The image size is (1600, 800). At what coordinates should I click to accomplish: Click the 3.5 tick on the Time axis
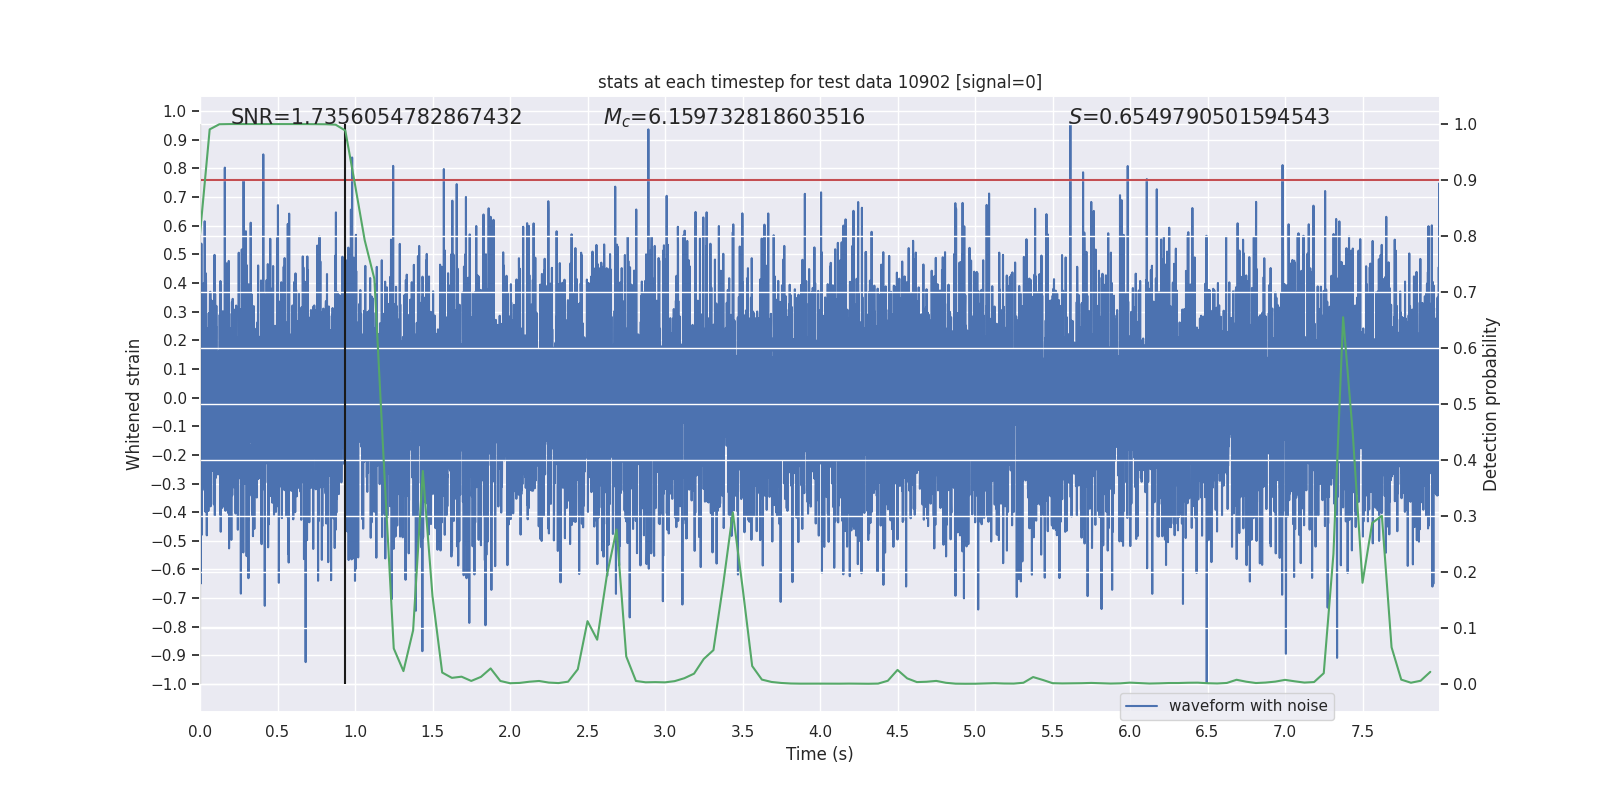click(x=742, y=731)
